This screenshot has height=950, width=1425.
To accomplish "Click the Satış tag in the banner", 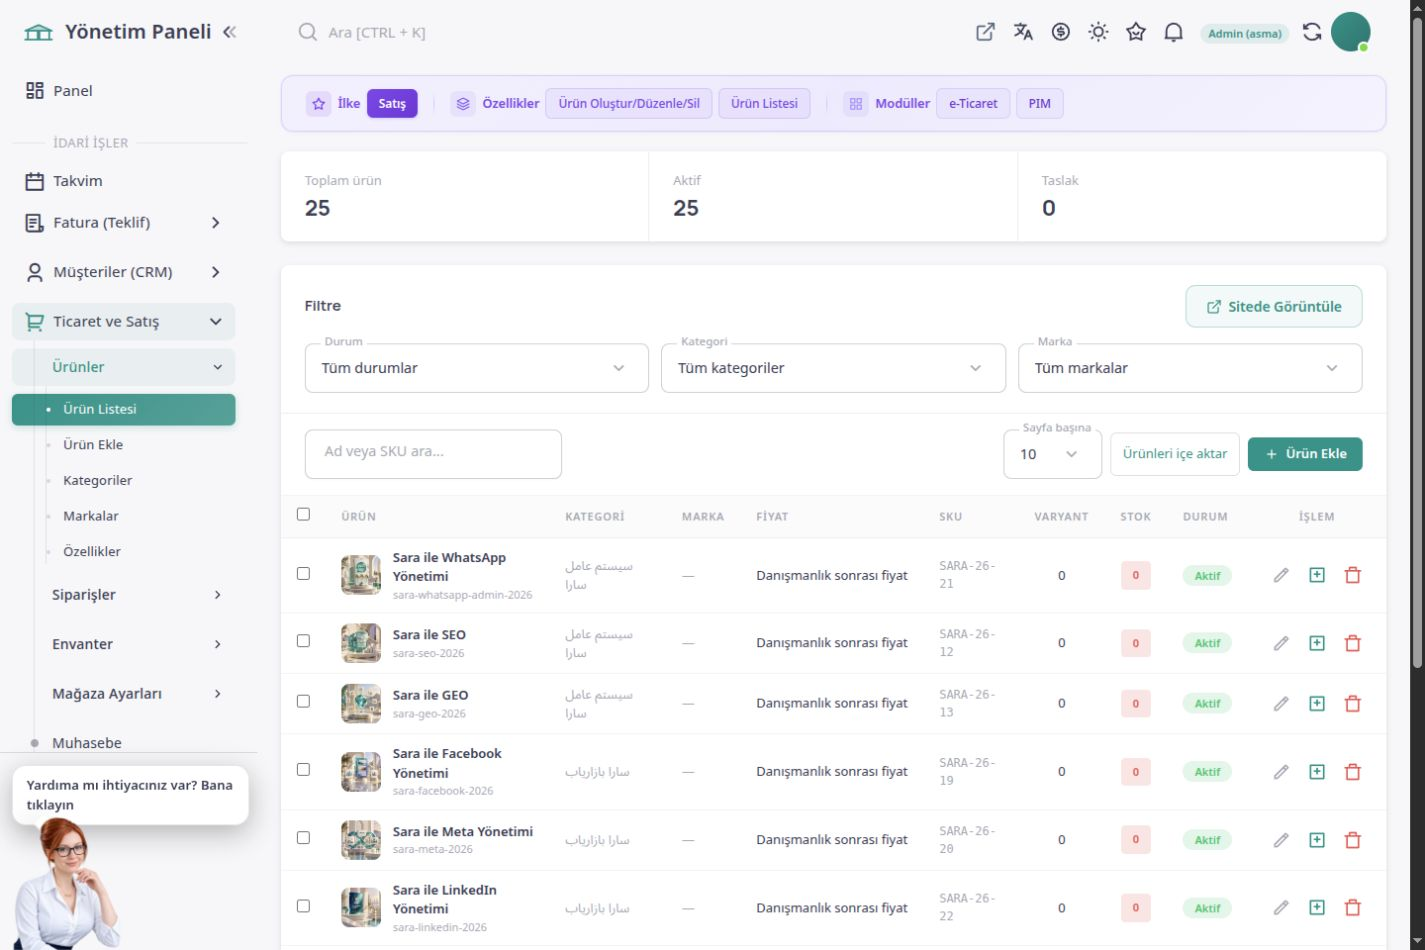I will tap(392, 103).
